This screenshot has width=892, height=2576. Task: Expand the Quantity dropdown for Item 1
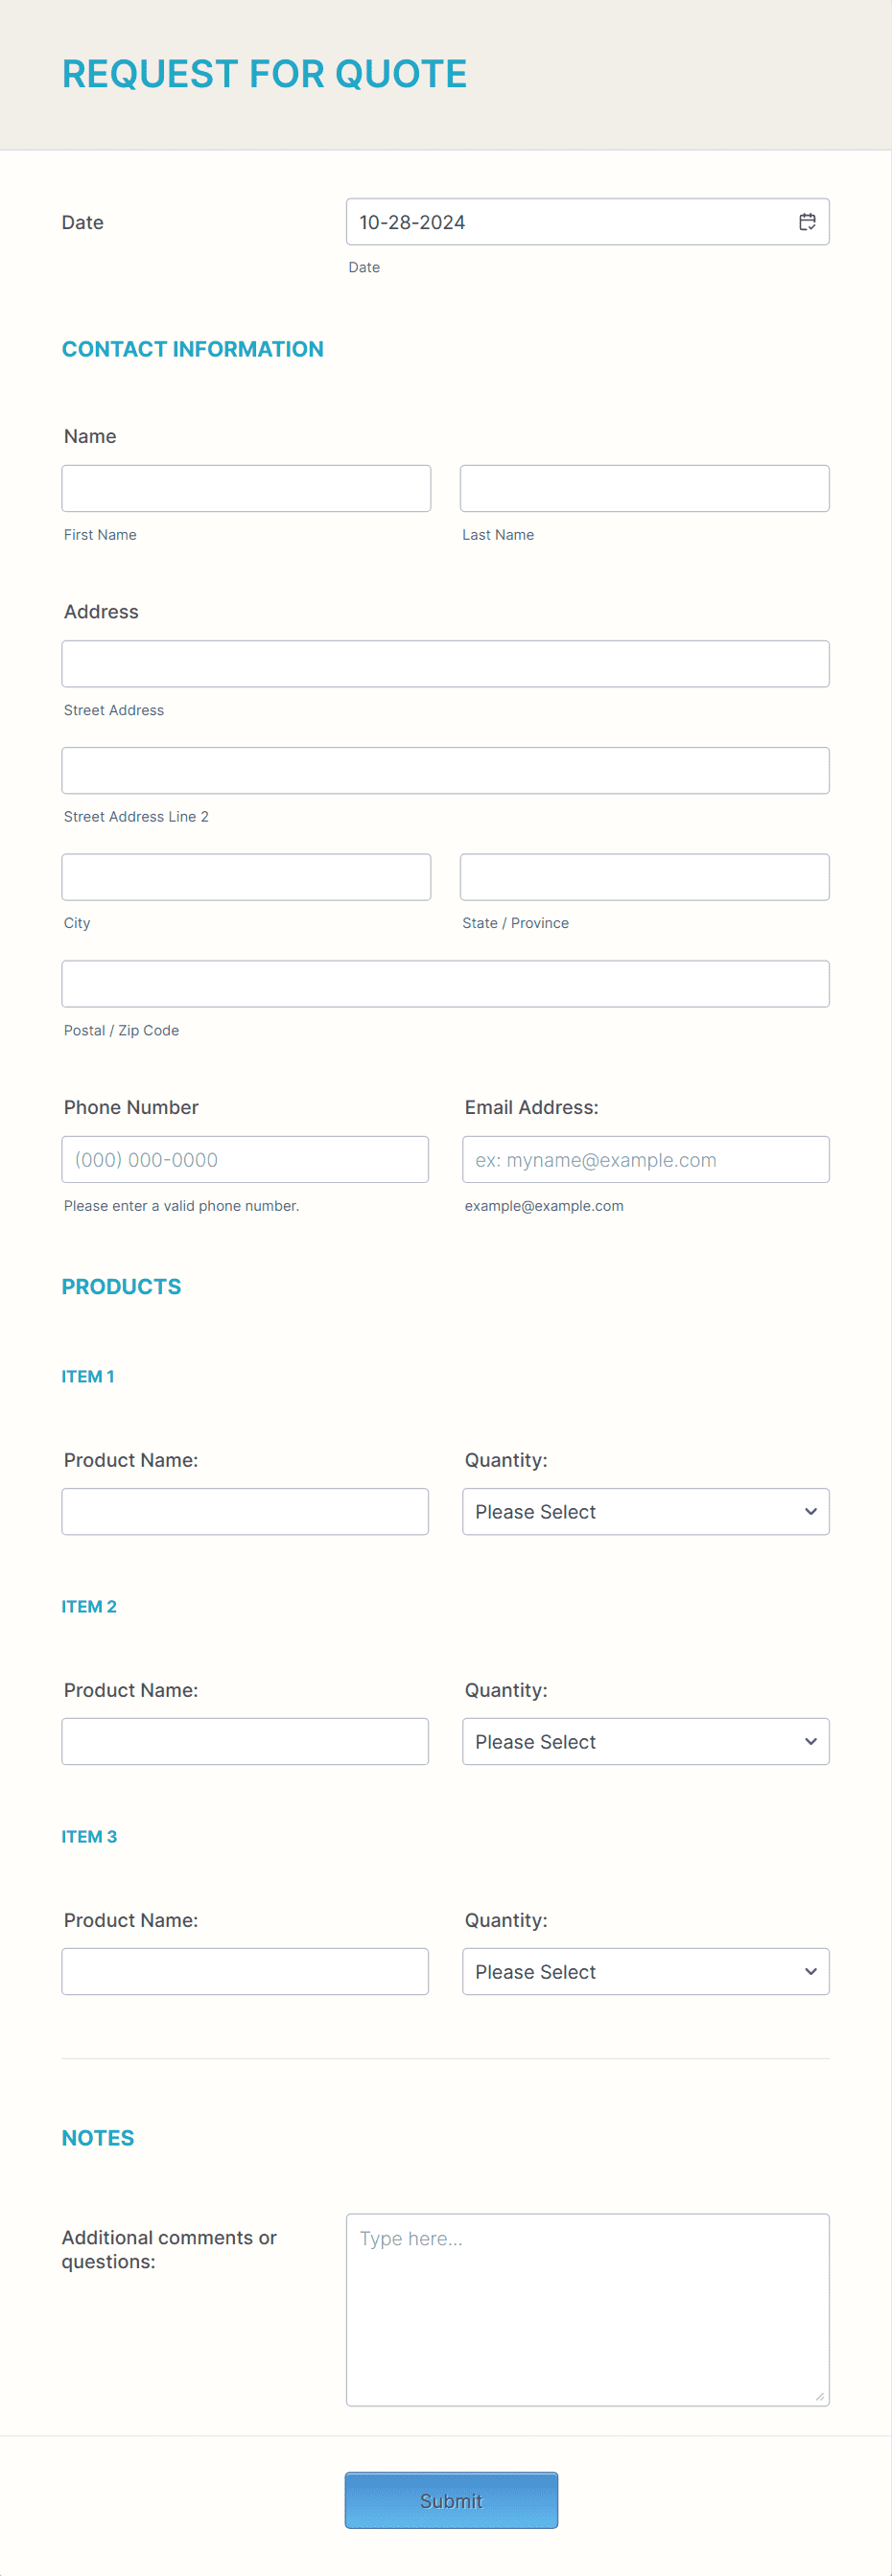(645, 1511)
